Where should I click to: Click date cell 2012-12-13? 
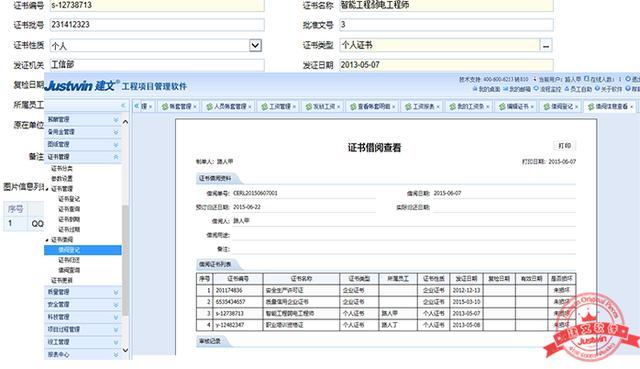[466, 291]
